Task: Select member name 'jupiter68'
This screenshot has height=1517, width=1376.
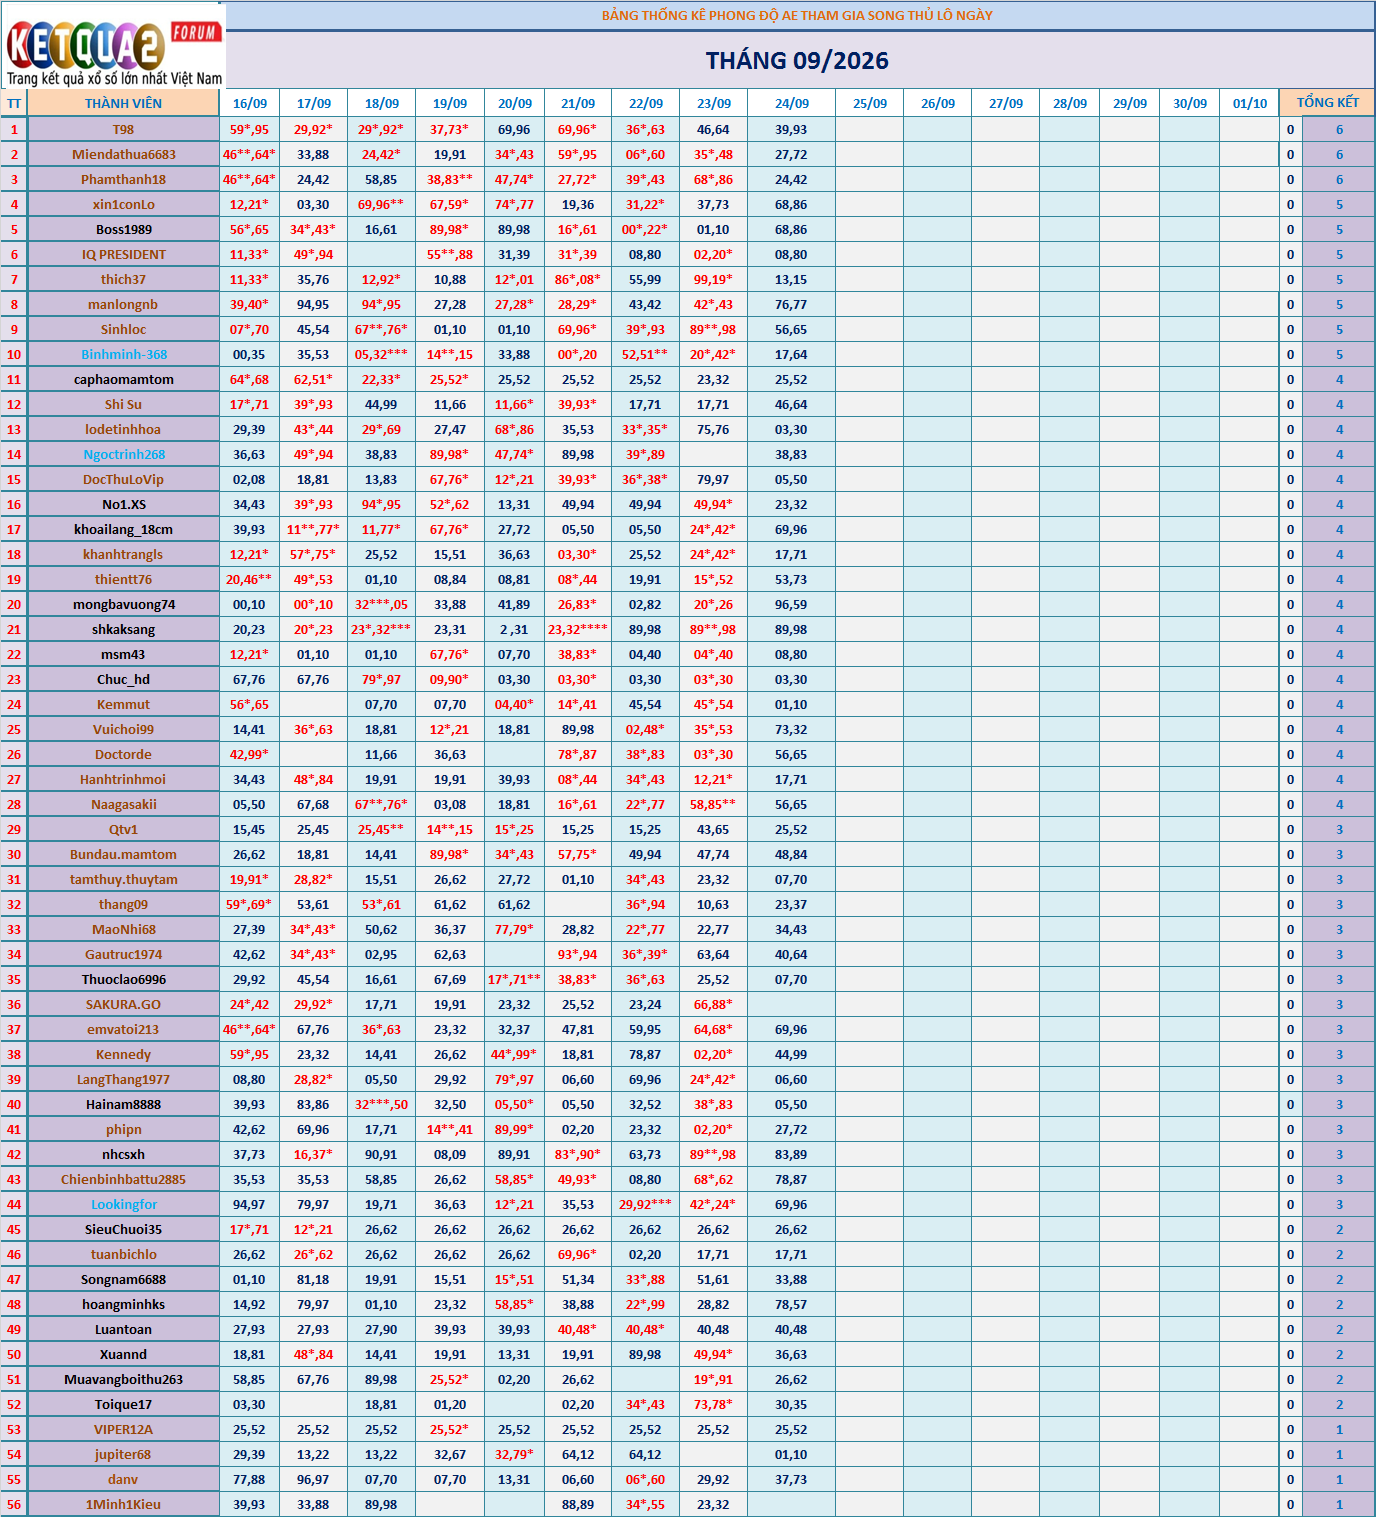Action: pos(123,1454)
